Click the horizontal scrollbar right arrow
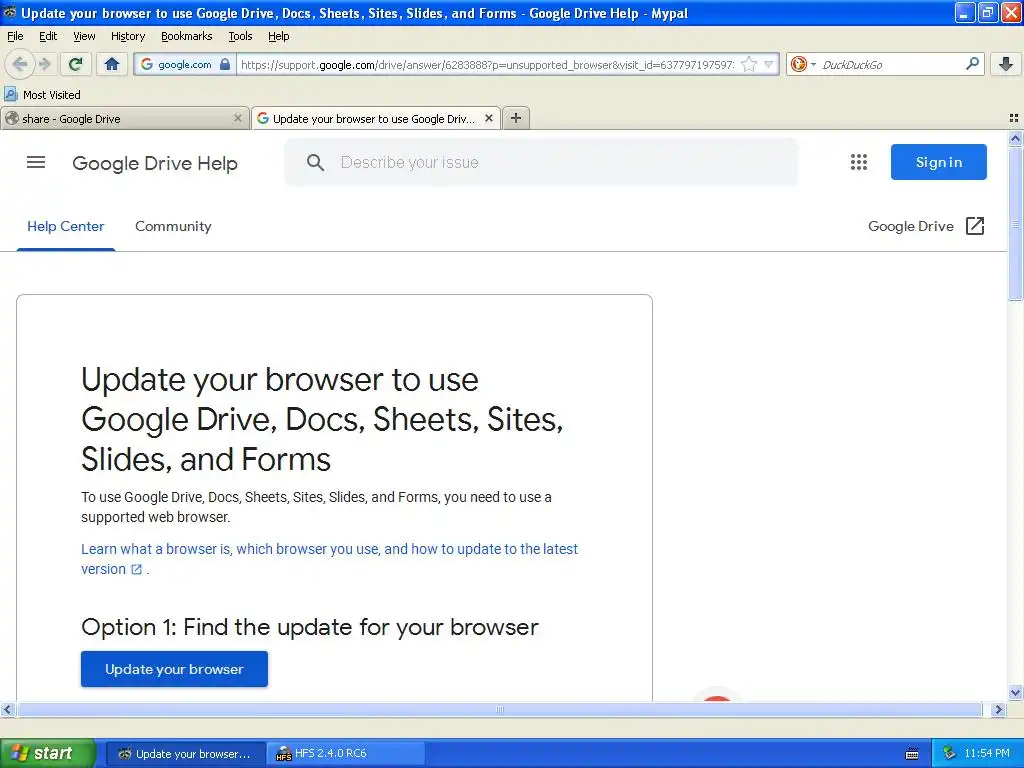Image resolution: width=1024 pixels, height=768 pixels. (x=998, y=709)
